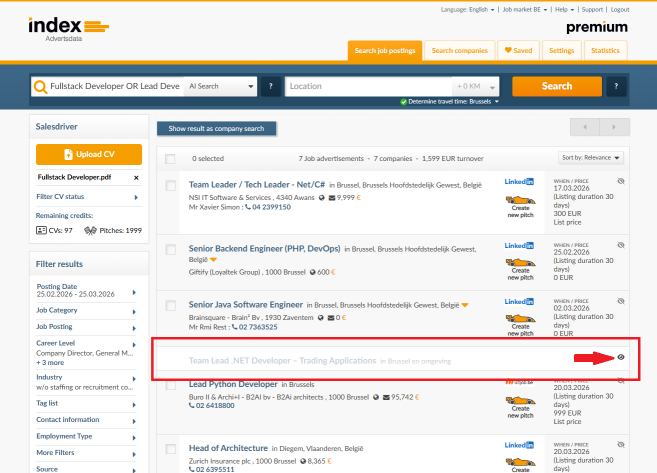Hide the Head of Architecture posting
This screenshot has width=657, height=473.
[621, 444]
